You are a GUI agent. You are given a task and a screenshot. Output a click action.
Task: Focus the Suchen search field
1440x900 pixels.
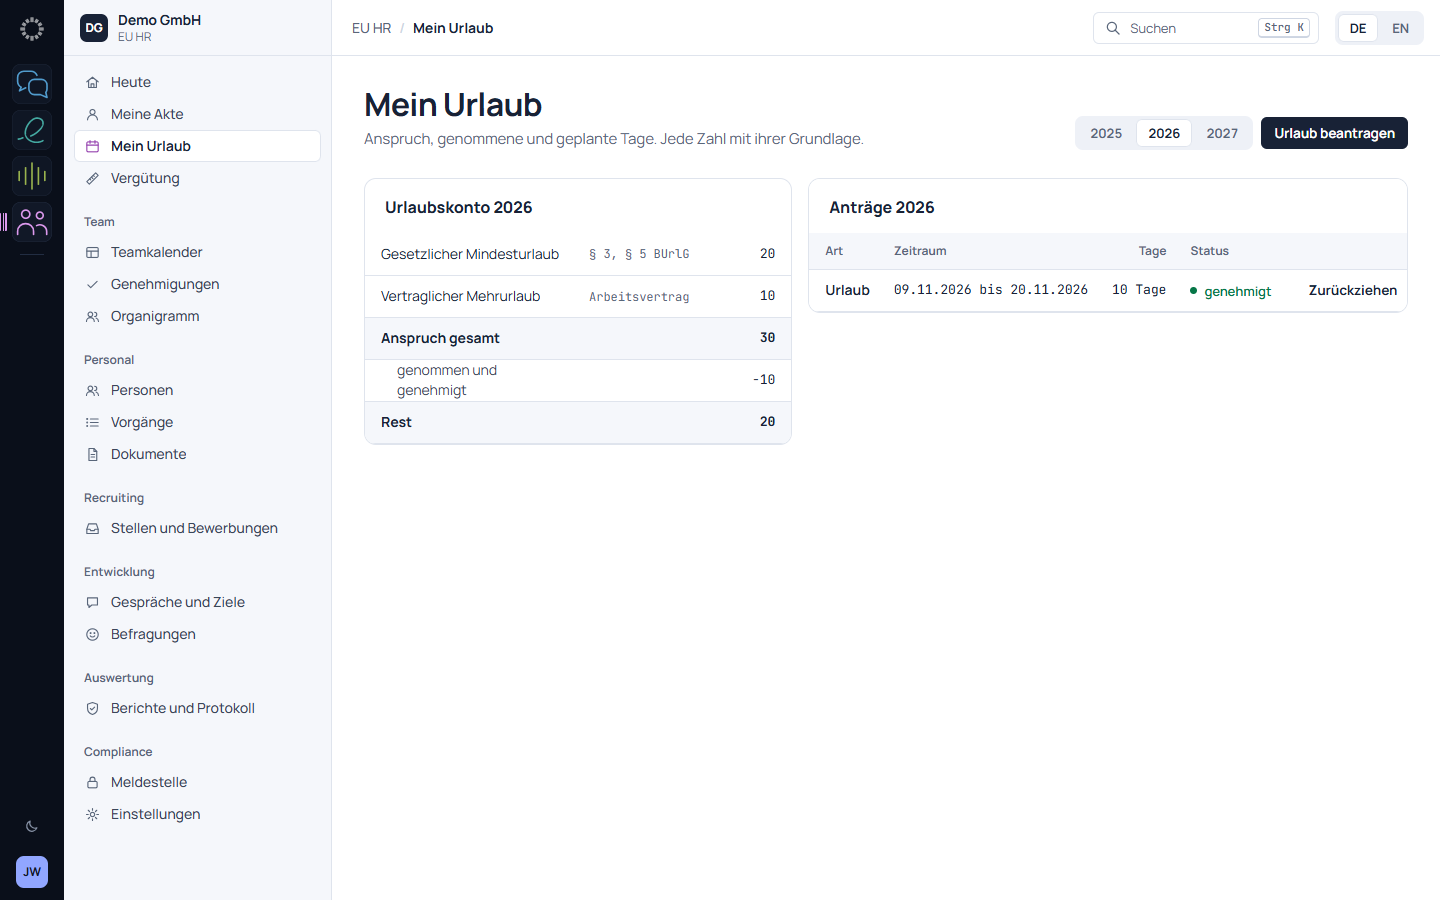pos(1206,28)
